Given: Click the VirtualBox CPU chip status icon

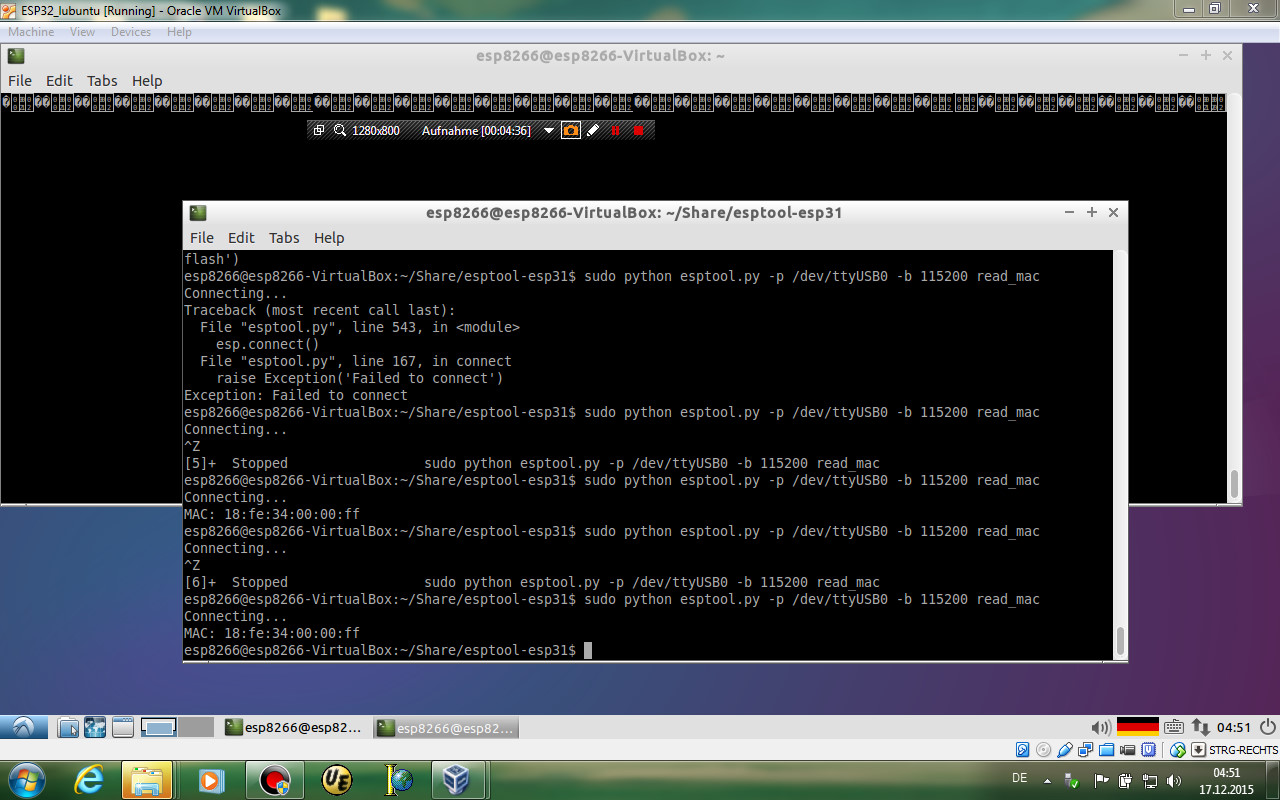Looking at the screenshot, I should (1150, 750).
